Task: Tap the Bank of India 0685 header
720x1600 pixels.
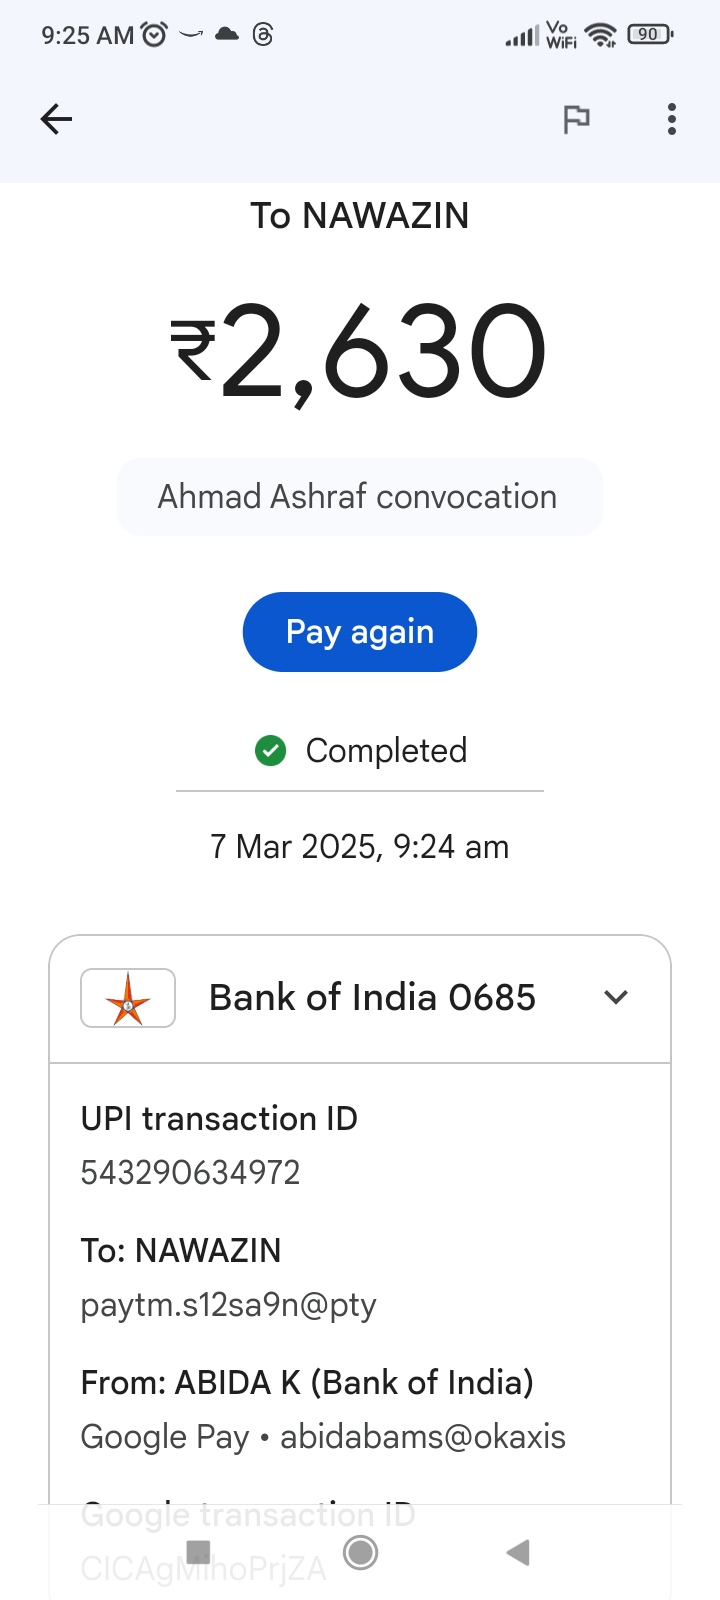Action: [372, 997]
